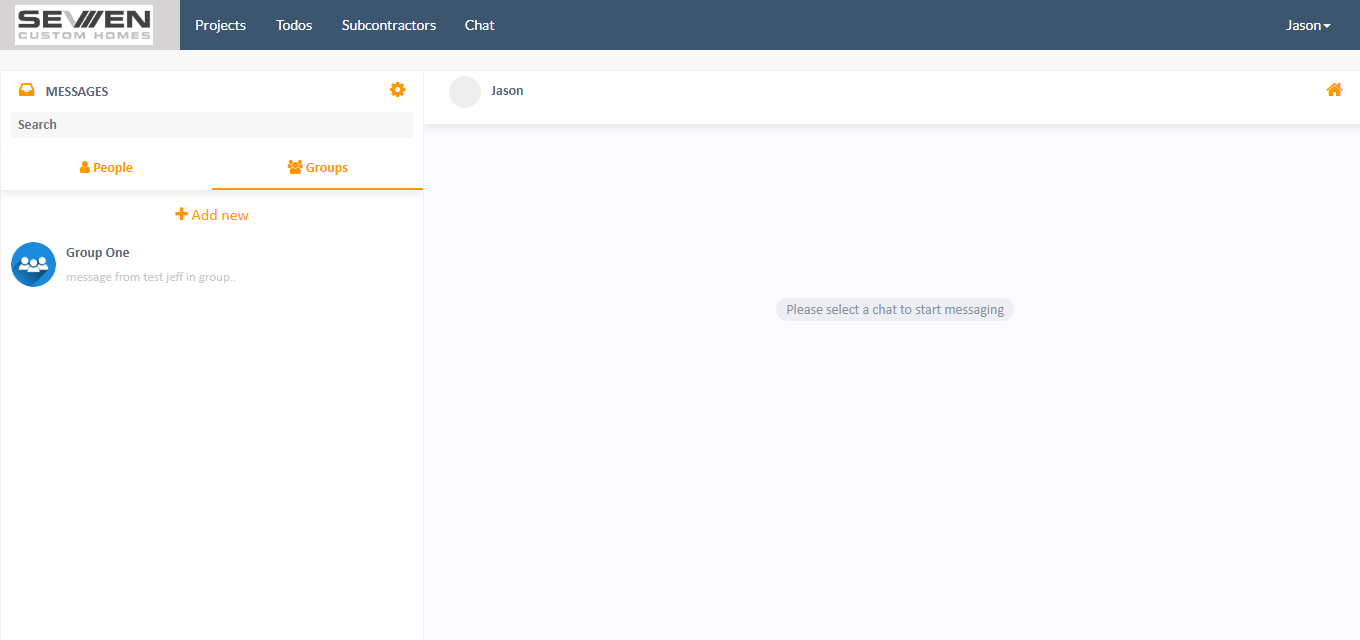1360x640 pixels.
Task: Switch to the Groups tab
Action: tap(317, 167)
